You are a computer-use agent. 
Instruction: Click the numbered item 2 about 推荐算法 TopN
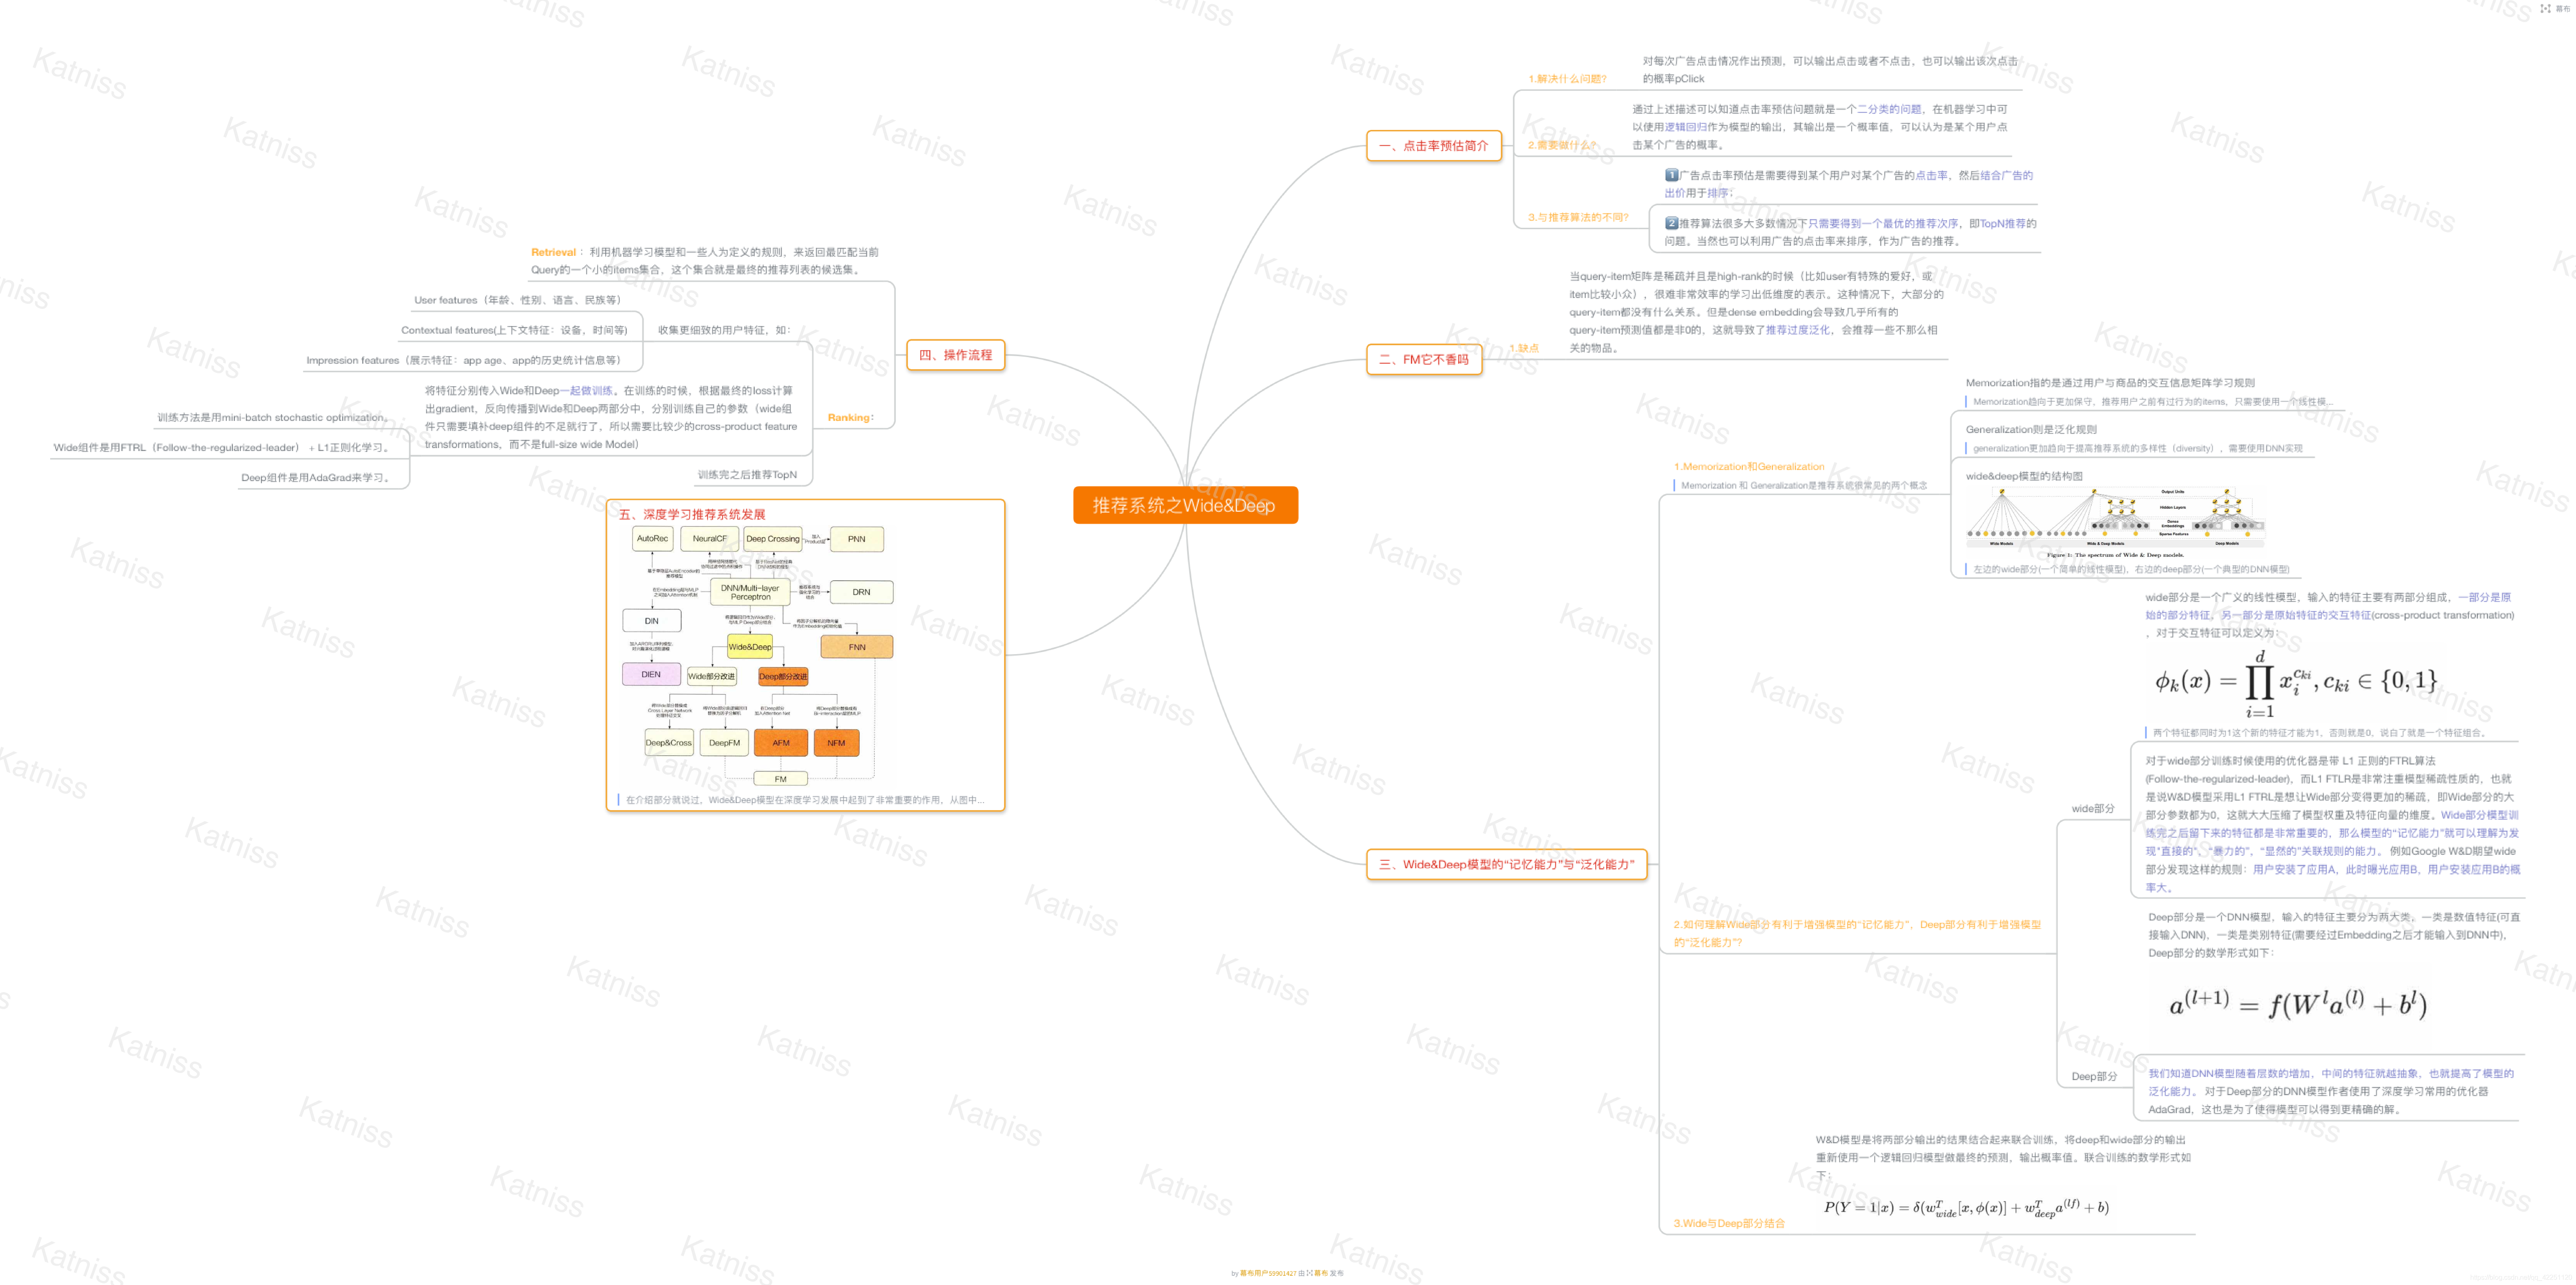point(1850,232)
